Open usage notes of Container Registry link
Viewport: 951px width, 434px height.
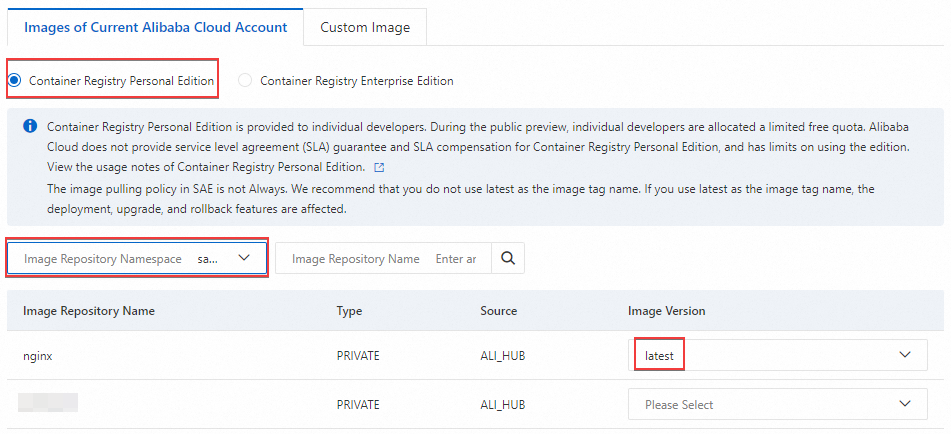(204, 167)
